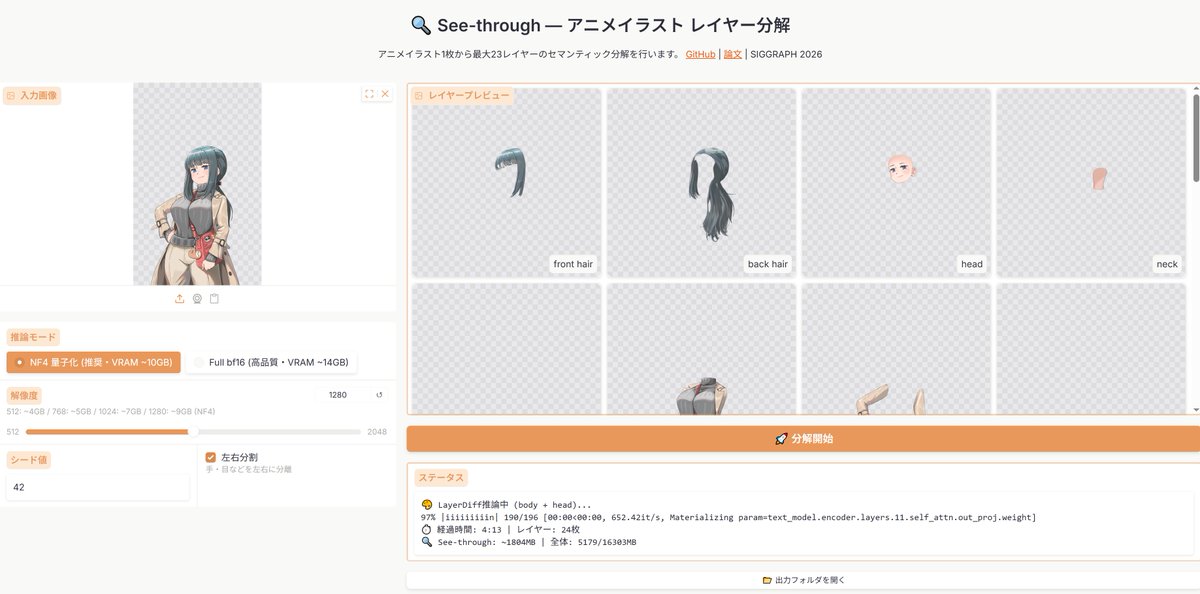Click the layer preview gallery scrollbar
Screen dimensions: 1200x594
tap(1195, 138)
